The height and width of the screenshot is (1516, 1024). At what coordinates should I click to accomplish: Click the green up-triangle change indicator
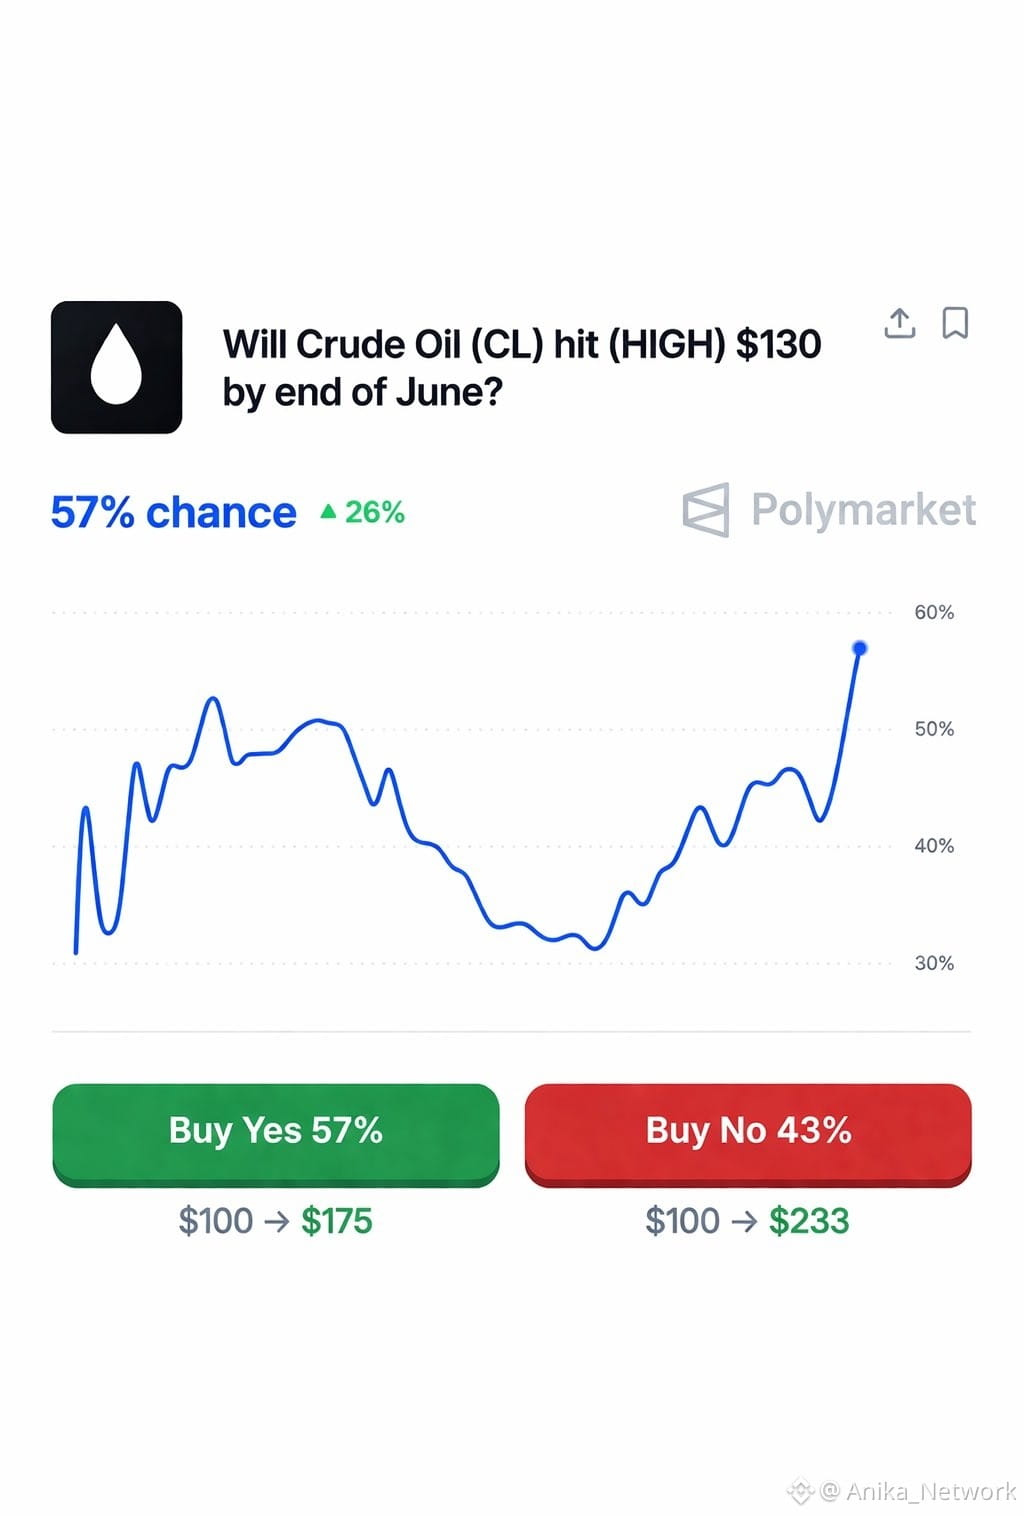[328, 512]
